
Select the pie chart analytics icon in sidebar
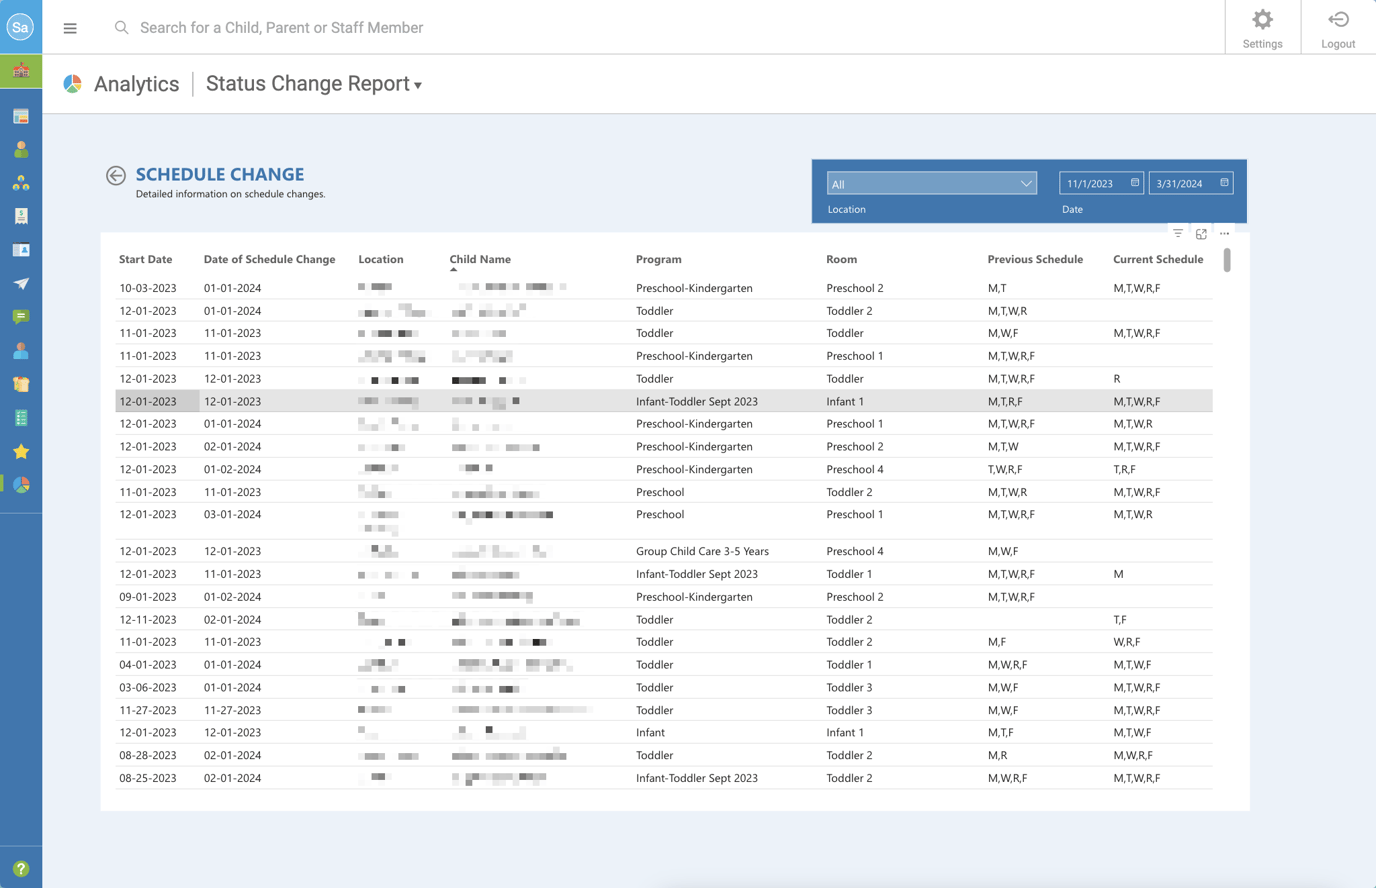(20, 485)
